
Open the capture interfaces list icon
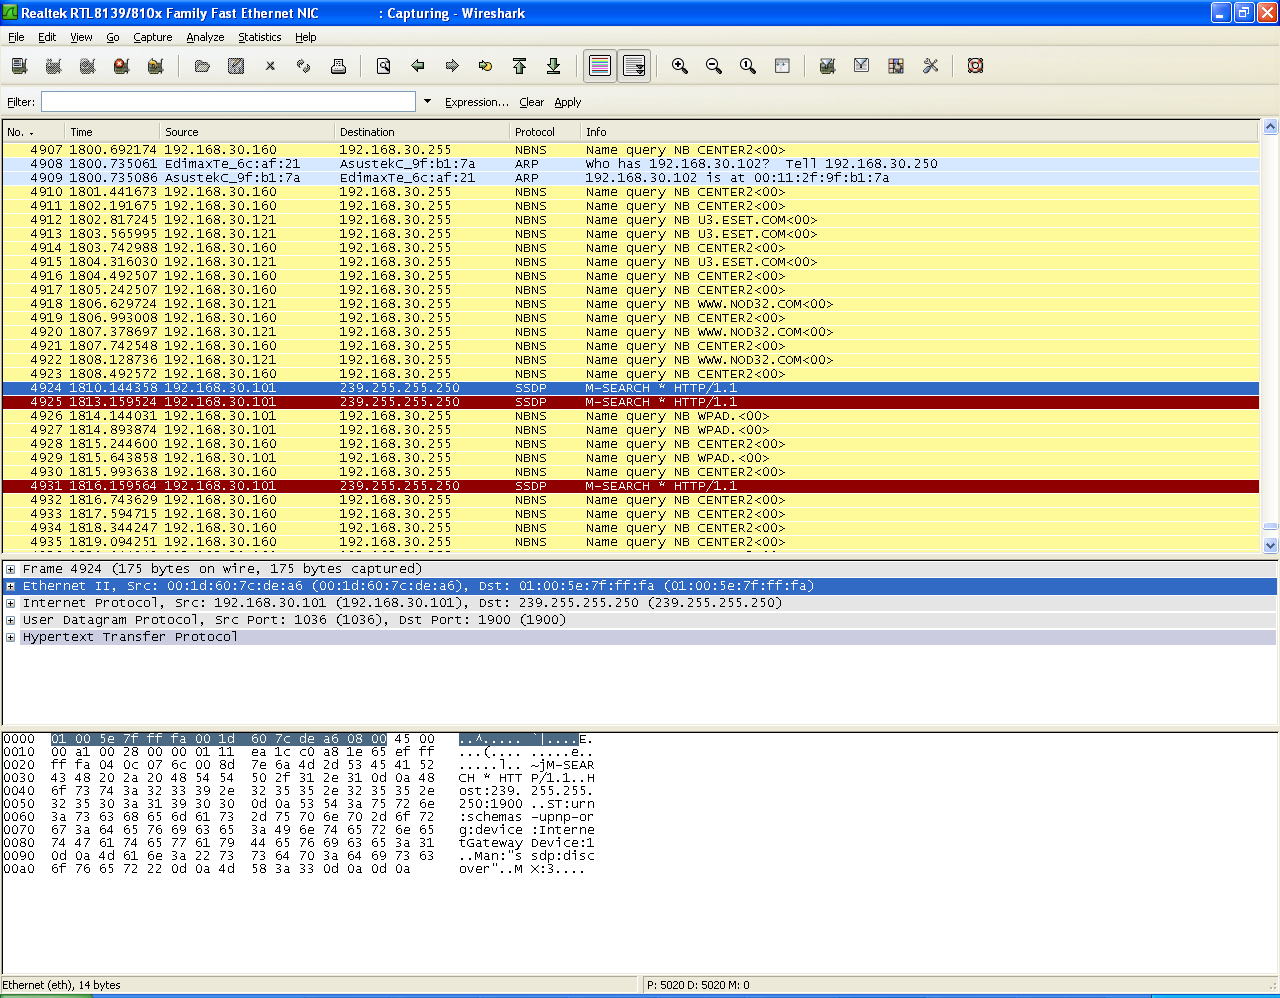(19, 66)
